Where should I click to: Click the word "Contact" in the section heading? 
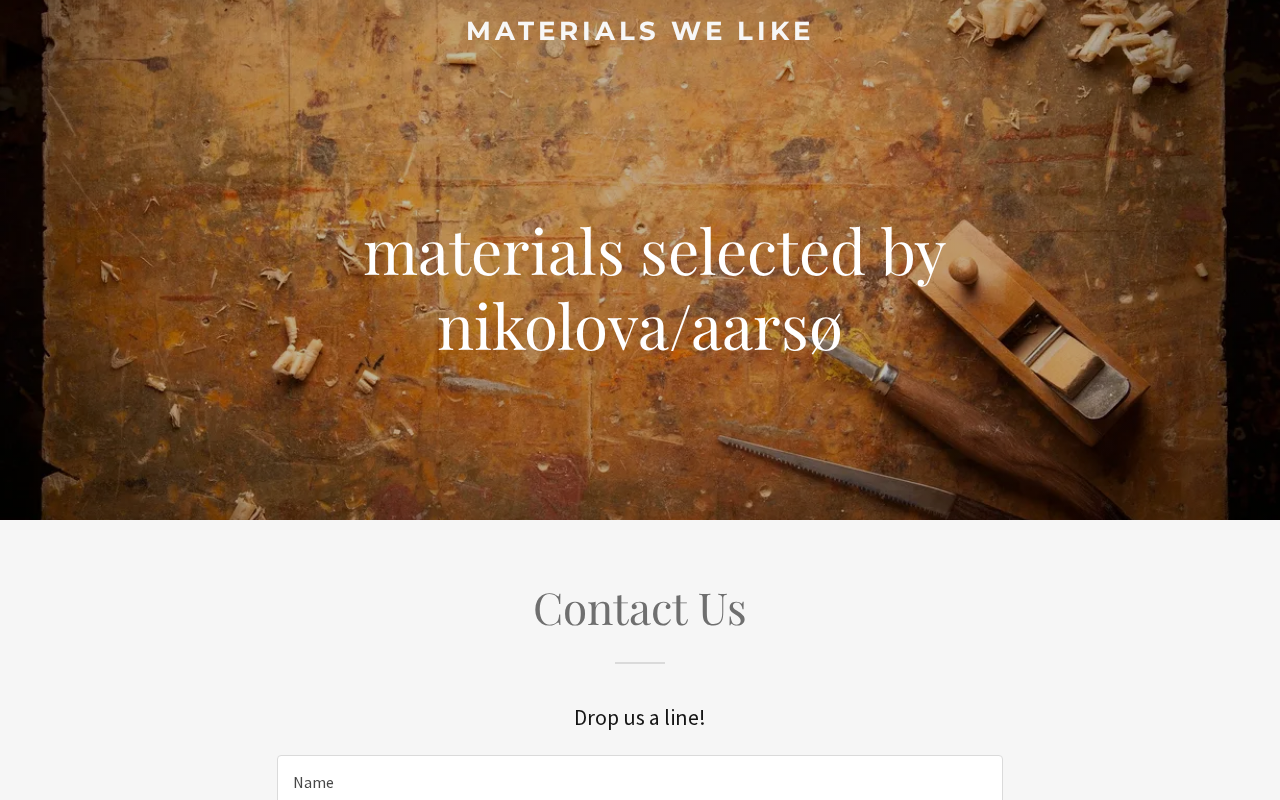(597, 608)
